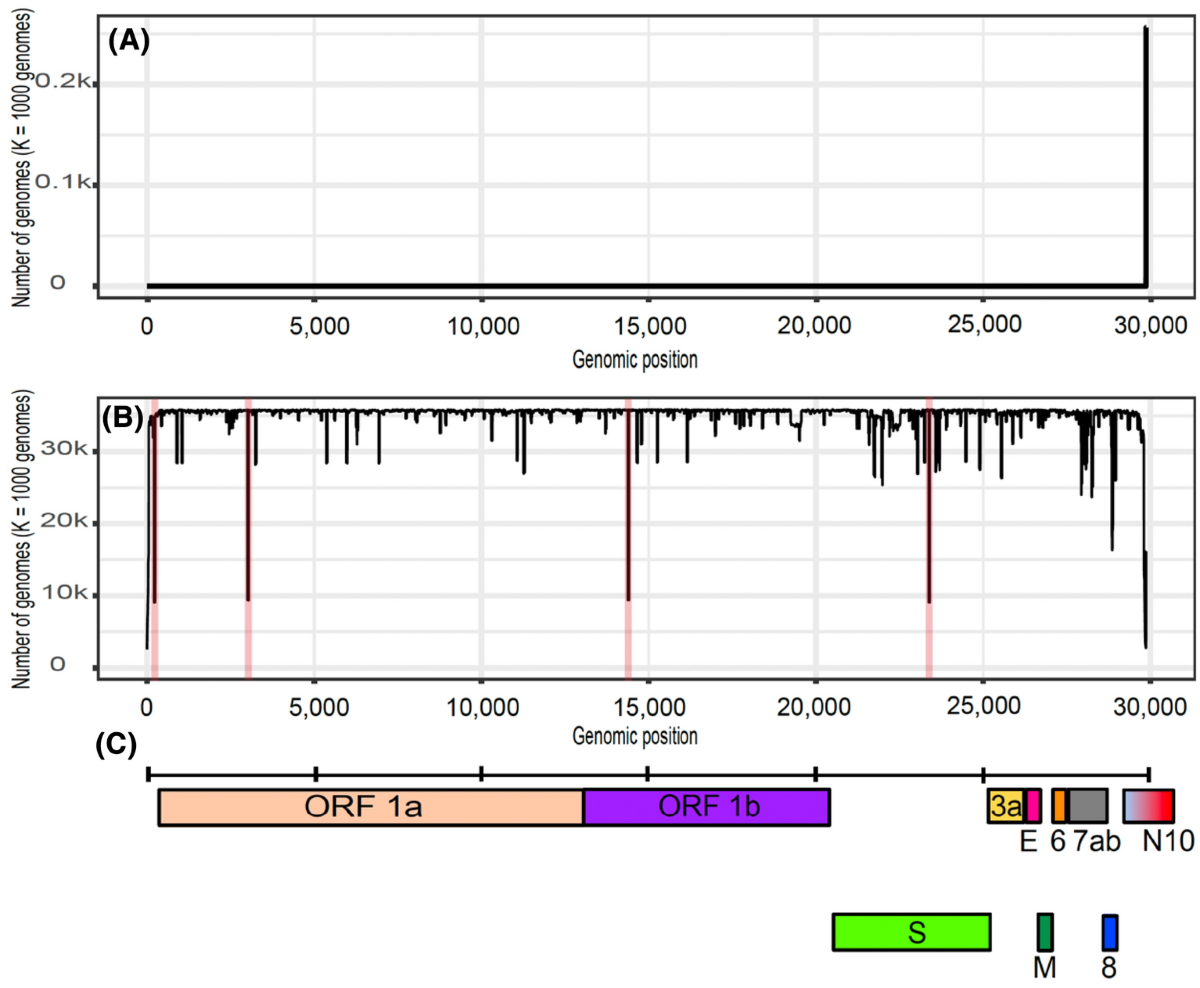Select the purple ORF 1b gene block
The image size is (1200, 988).
point(706,807)
